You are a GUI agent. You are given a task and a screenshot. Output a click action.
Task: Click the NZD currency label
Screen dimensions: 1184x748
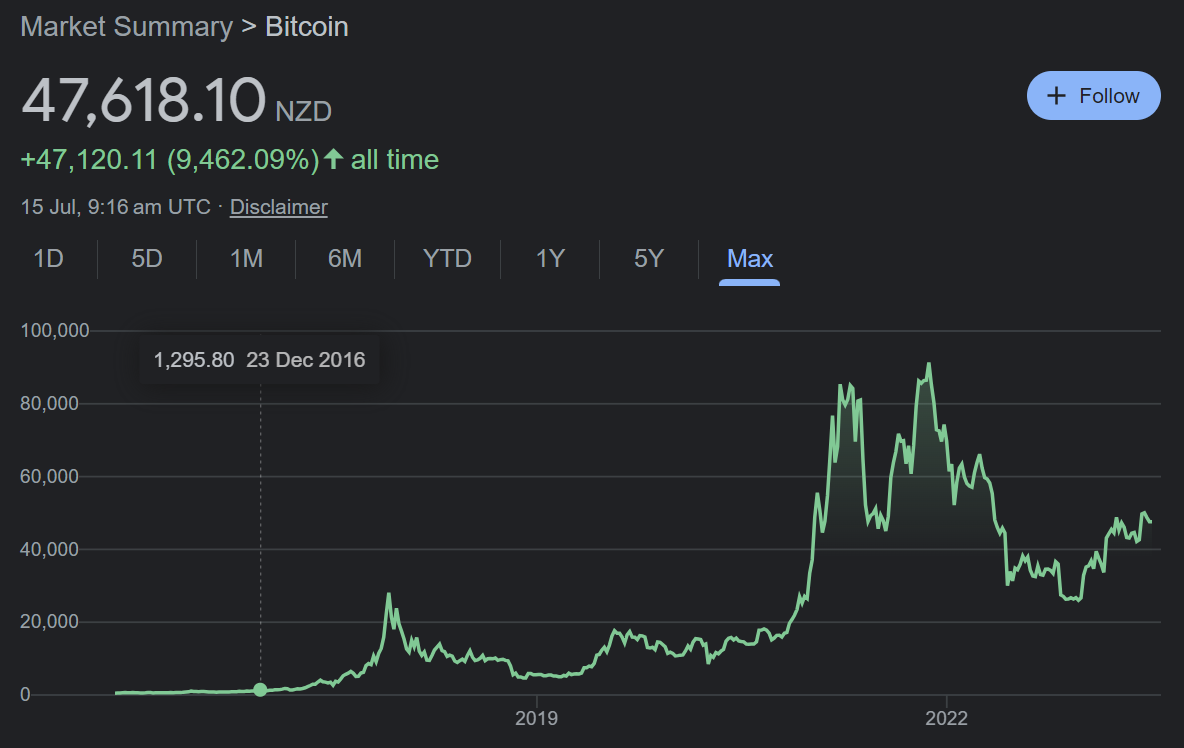[304, 112]
